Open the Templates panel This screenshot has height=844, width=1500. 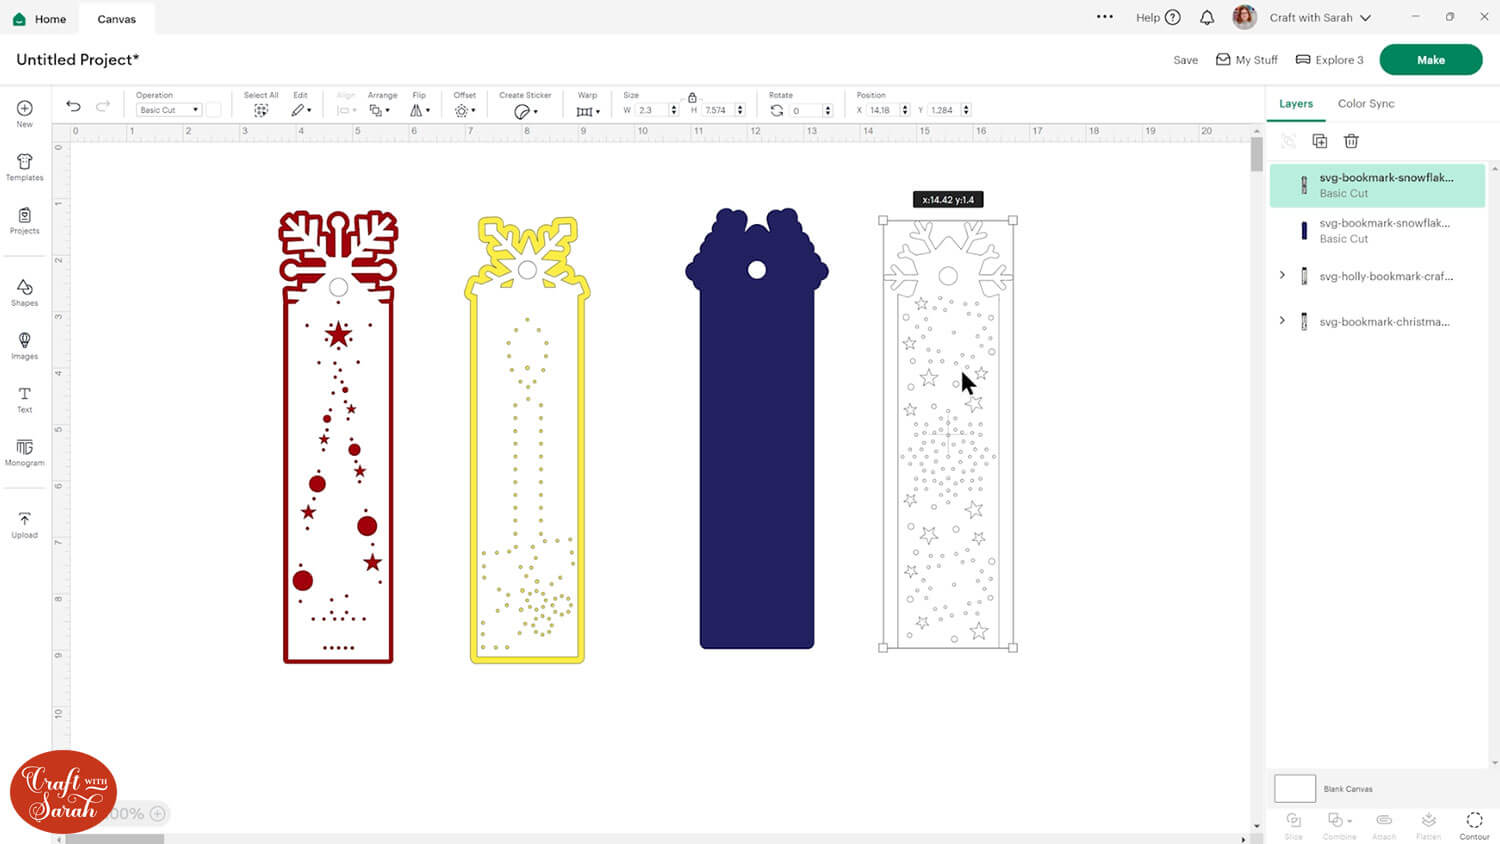pos(25,167)
